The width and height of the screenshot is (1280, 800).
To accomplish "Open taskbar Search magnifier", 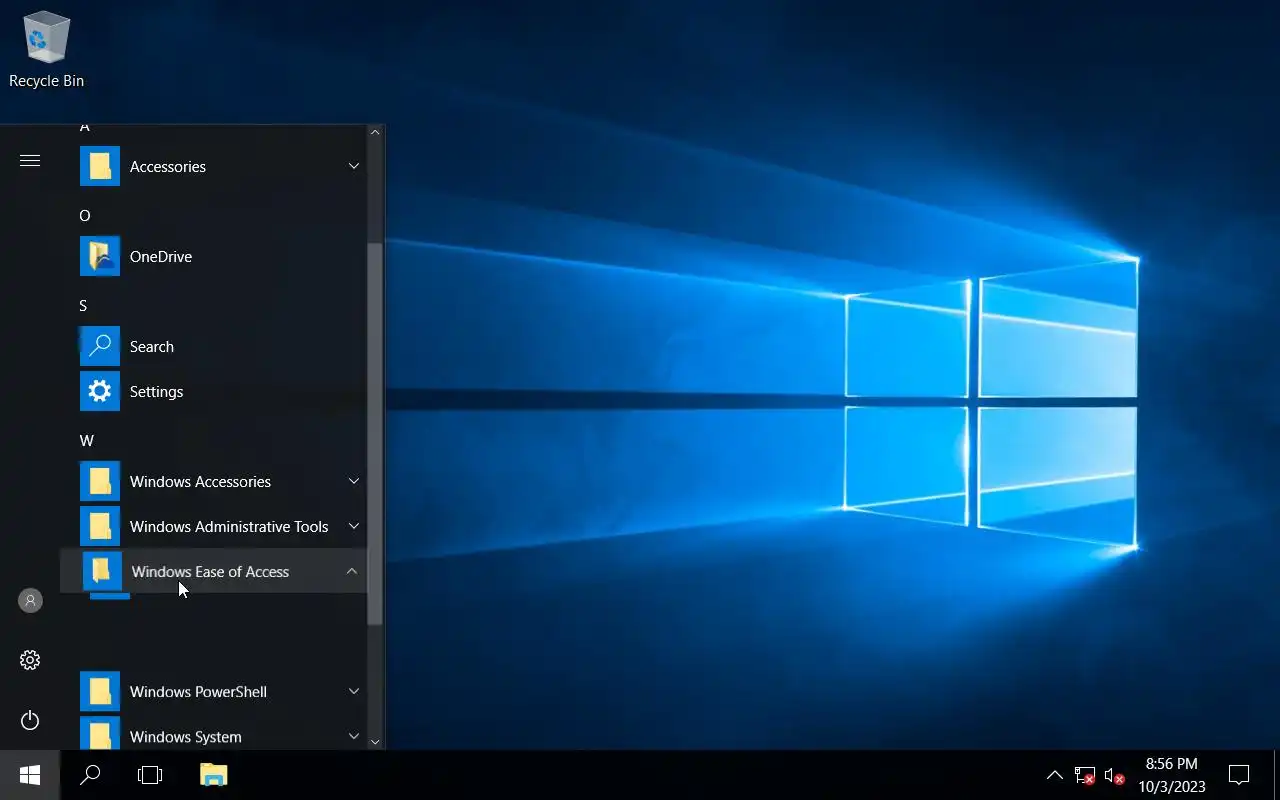I will [x=90, y=775].
